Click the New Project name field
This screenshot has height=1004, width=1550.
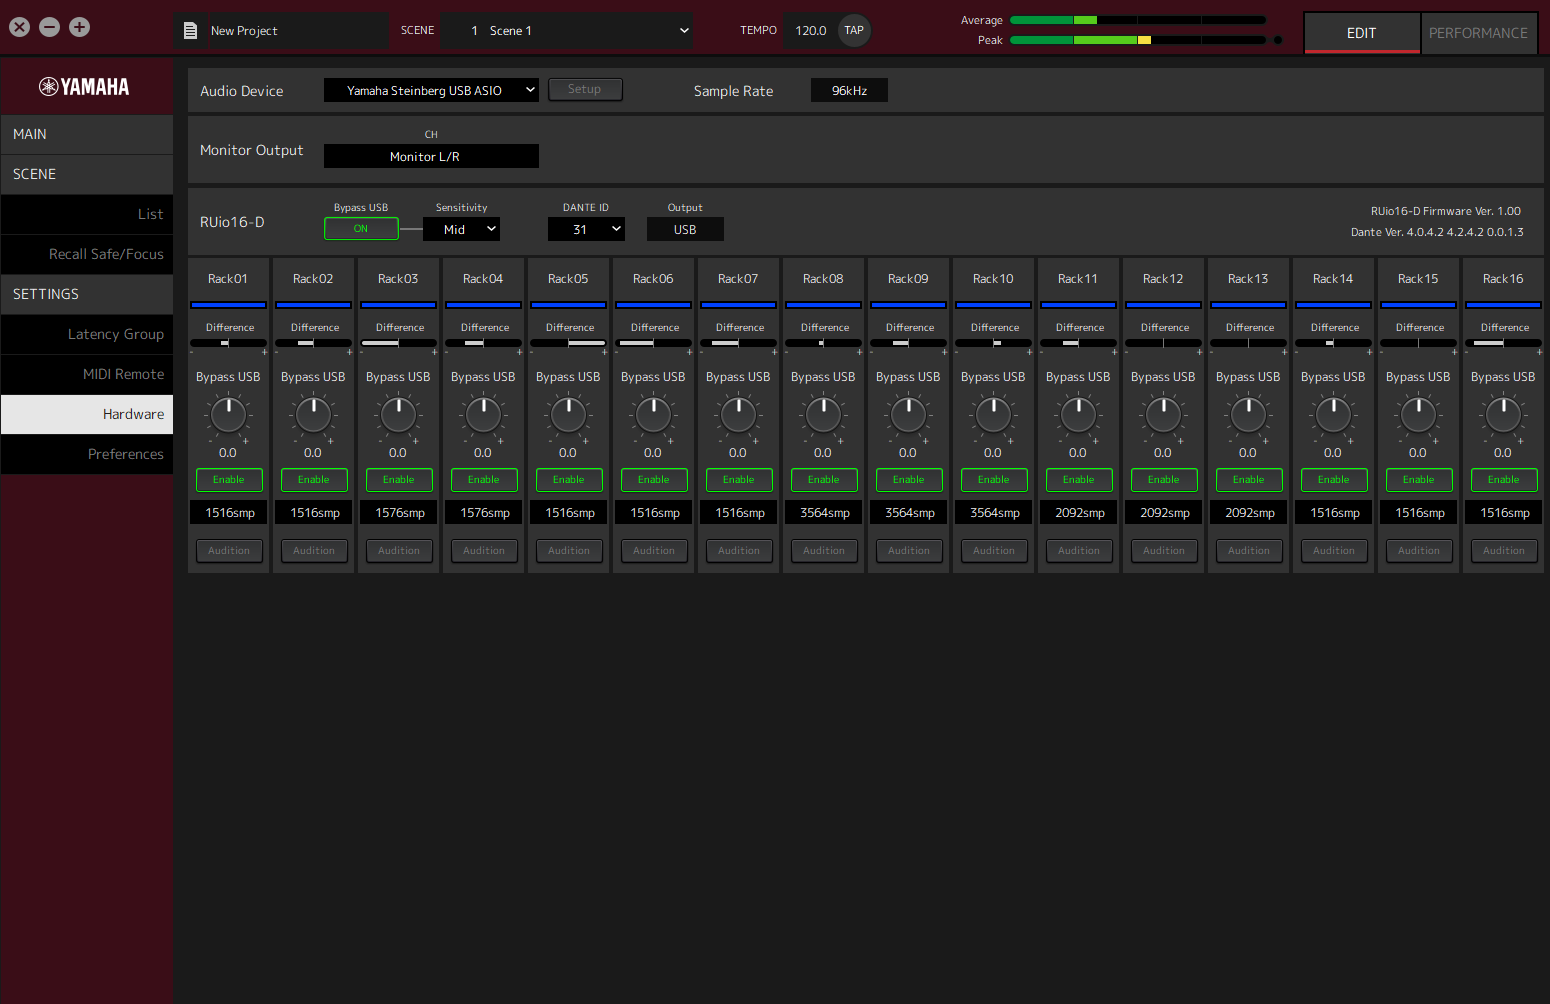click(298, 31)
